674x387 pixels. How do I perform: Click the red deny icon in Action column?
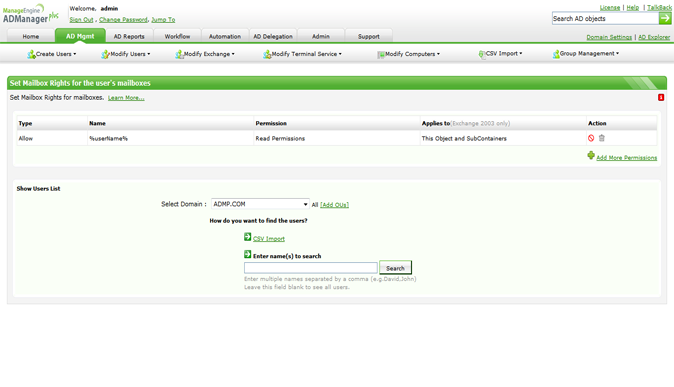tap(591, 138)
